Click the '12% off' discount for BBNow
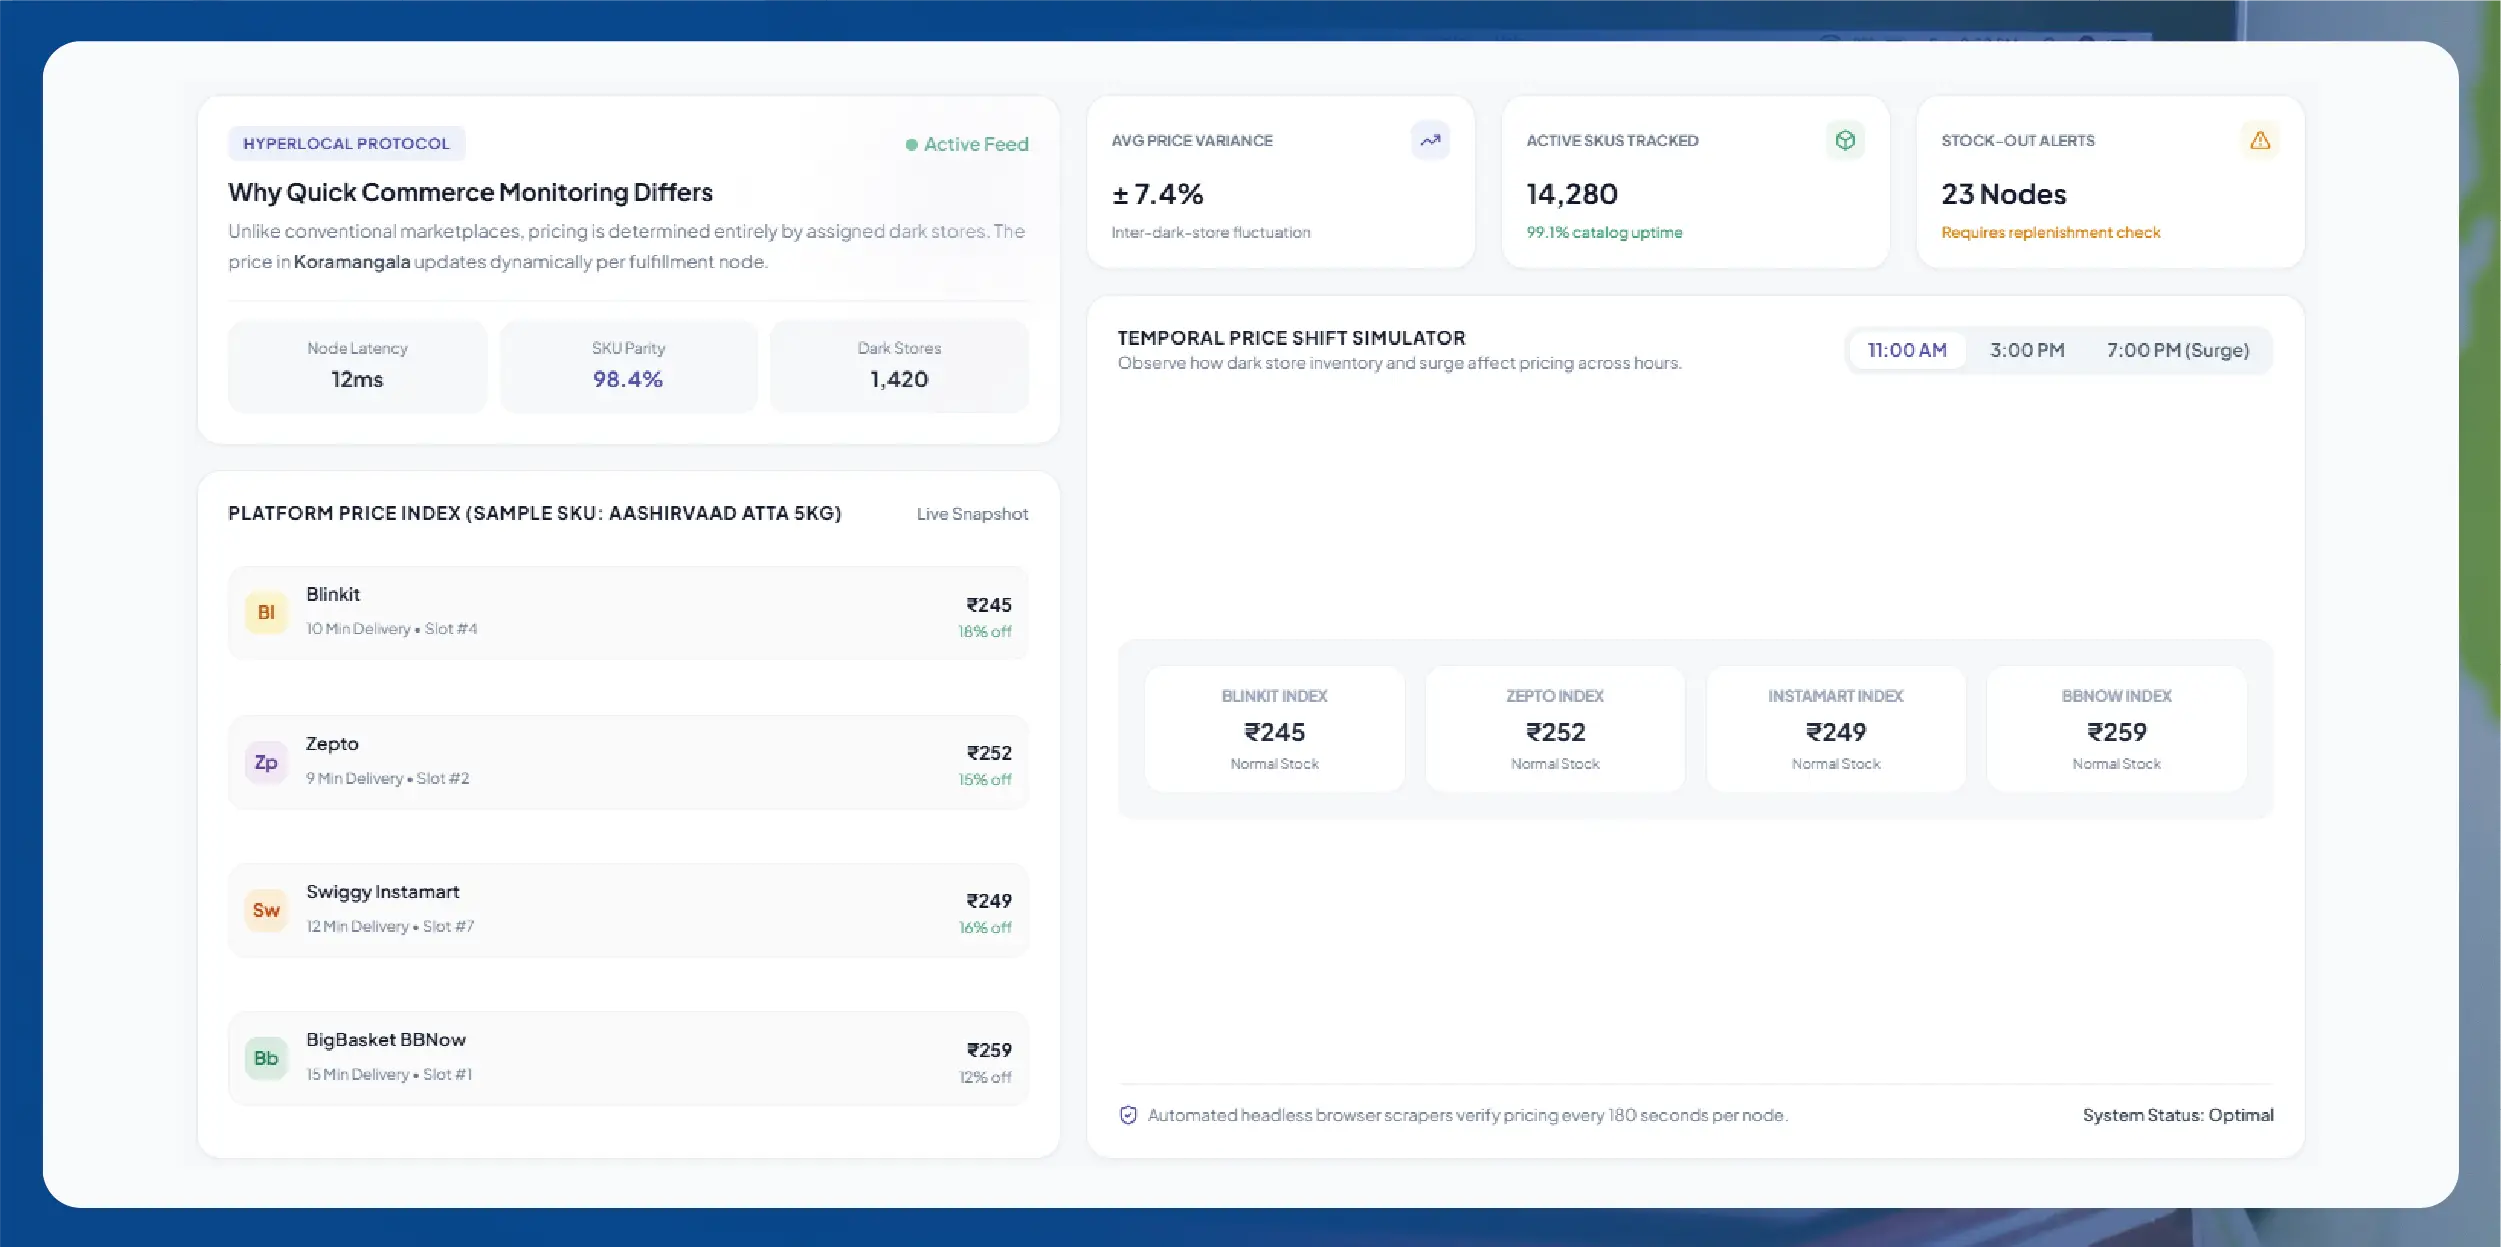Image resolution: width=2501 pixels, height=1248 pixels. coord(985,1078)
